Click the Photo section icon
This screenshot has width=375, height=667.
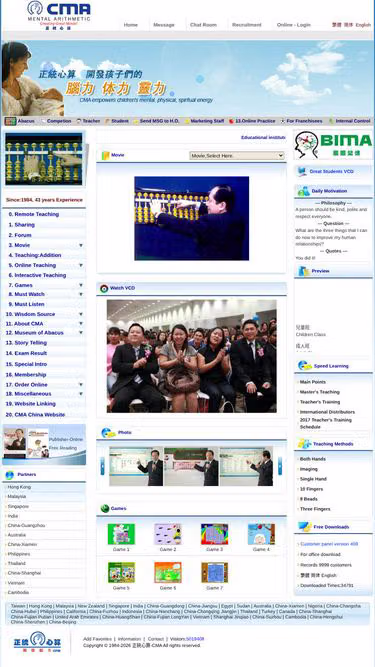coord(108,433)
